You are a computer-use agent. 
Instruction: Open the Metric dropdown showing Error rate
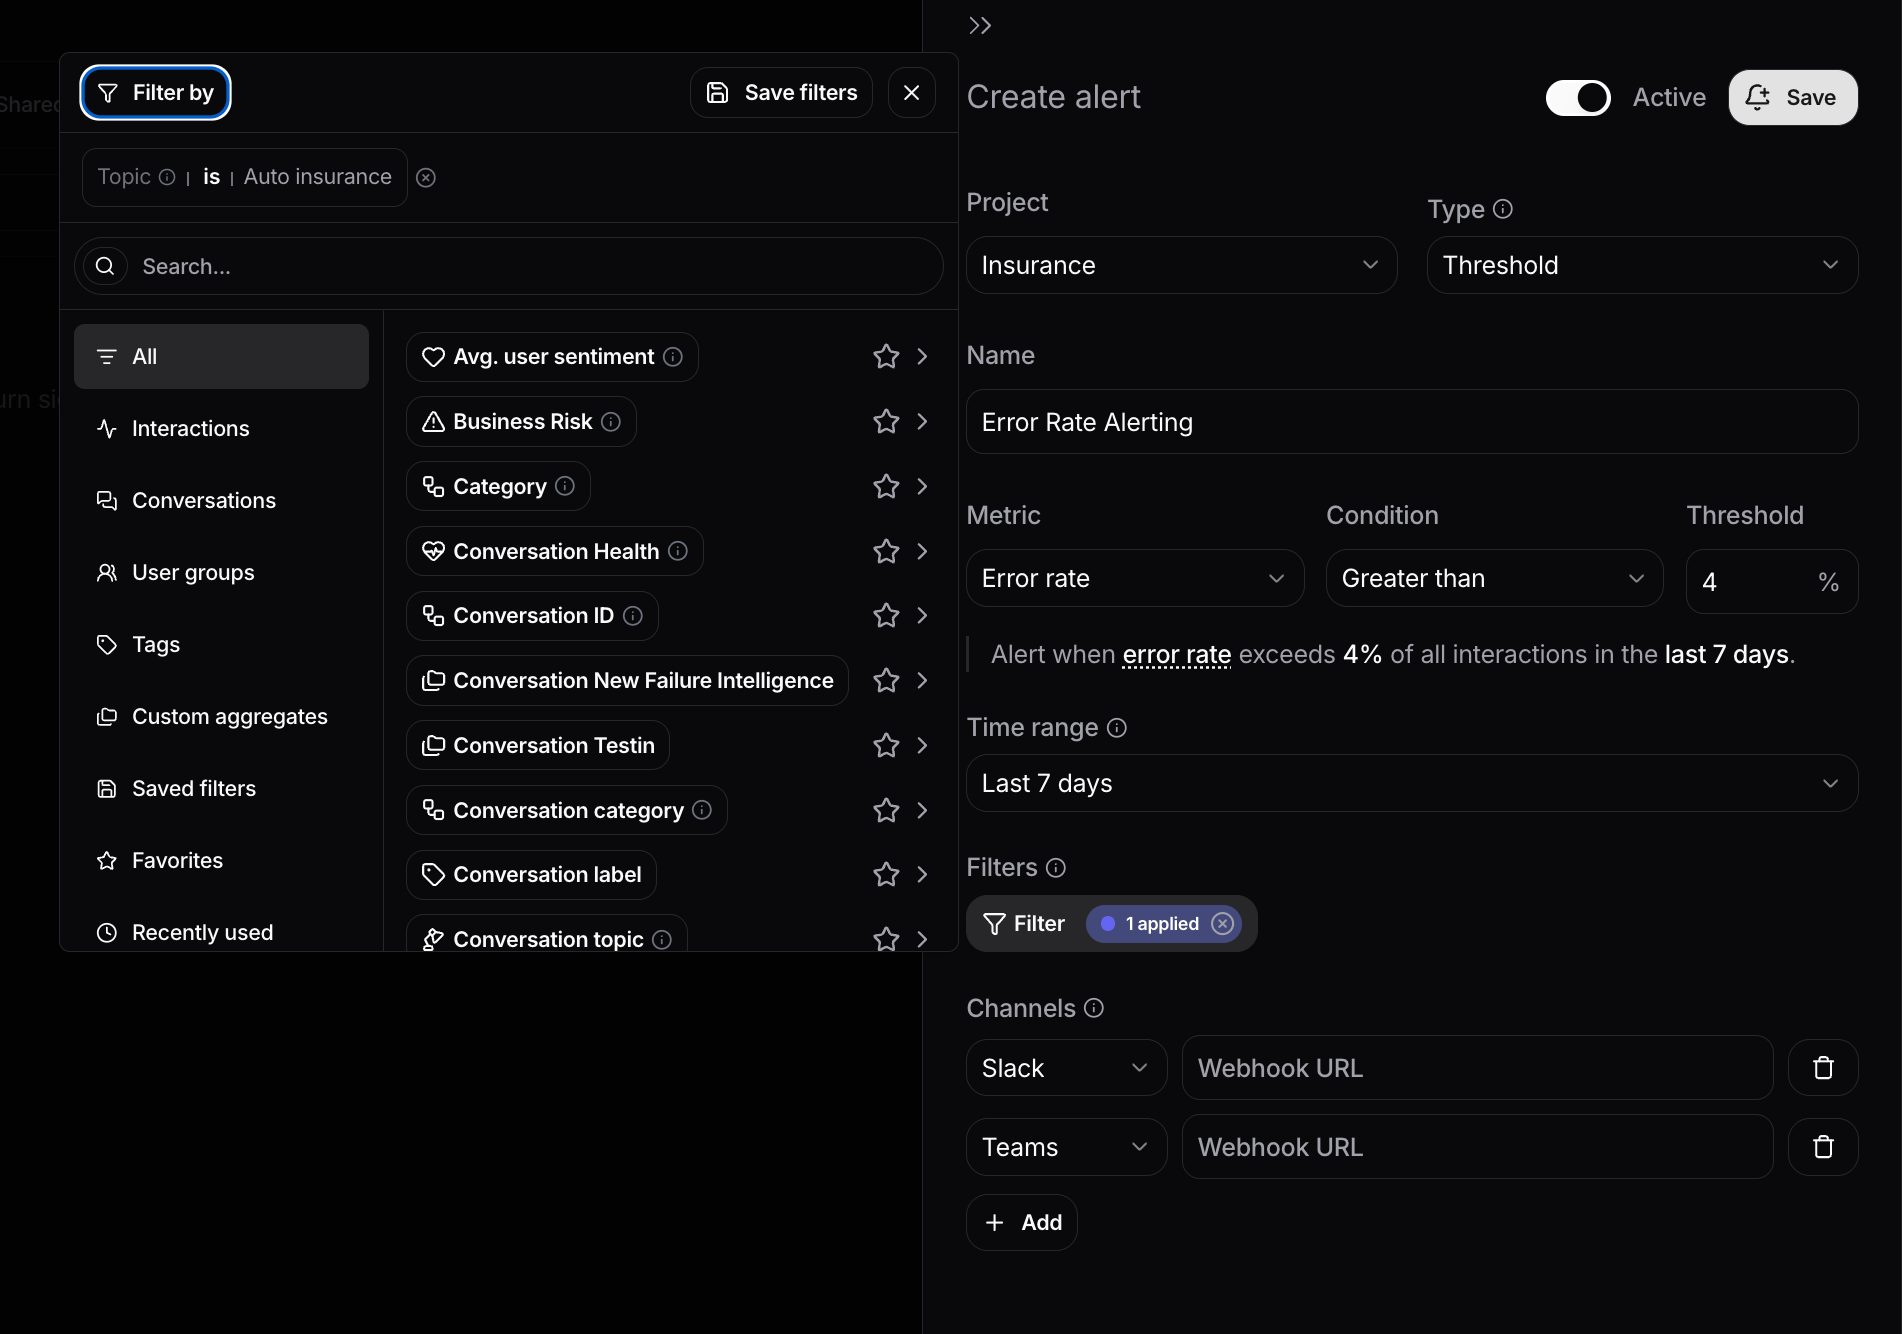click(1135, 578)
